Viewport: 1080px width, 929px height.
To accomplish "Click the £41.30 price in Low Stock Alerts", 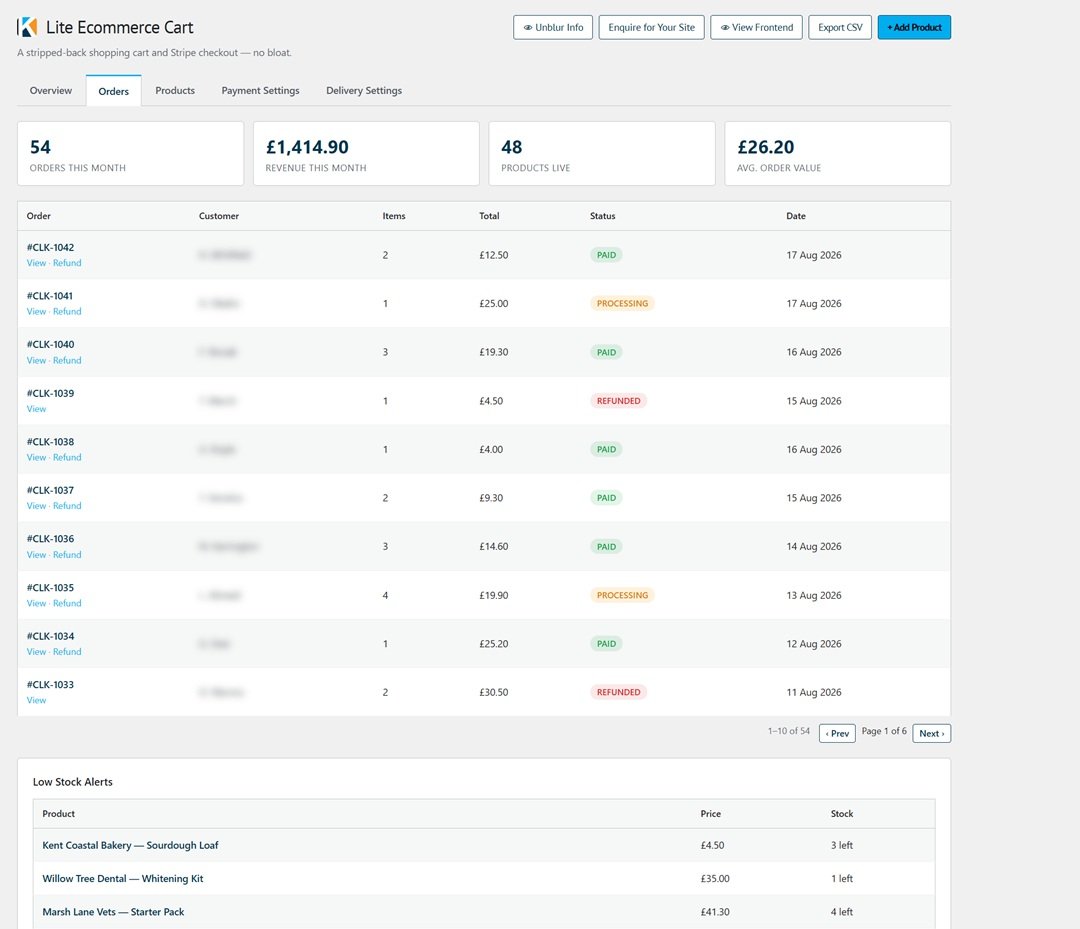I will (715, 911).
